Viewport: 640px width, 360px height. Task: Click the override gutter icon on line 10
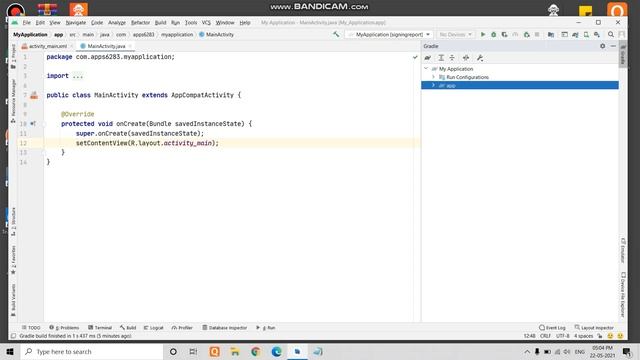pos(33,123)
